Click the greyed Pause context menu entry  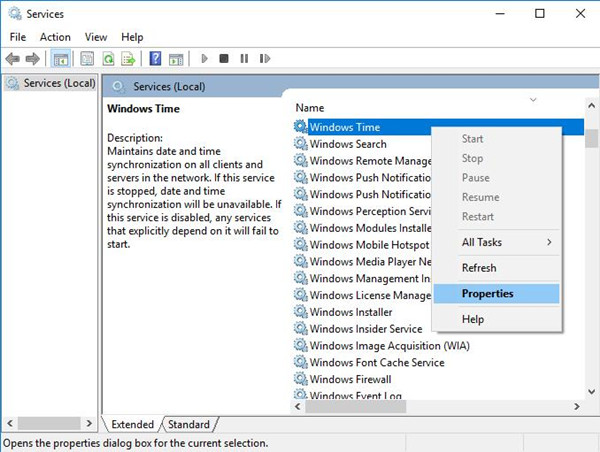tap(496, 178)
